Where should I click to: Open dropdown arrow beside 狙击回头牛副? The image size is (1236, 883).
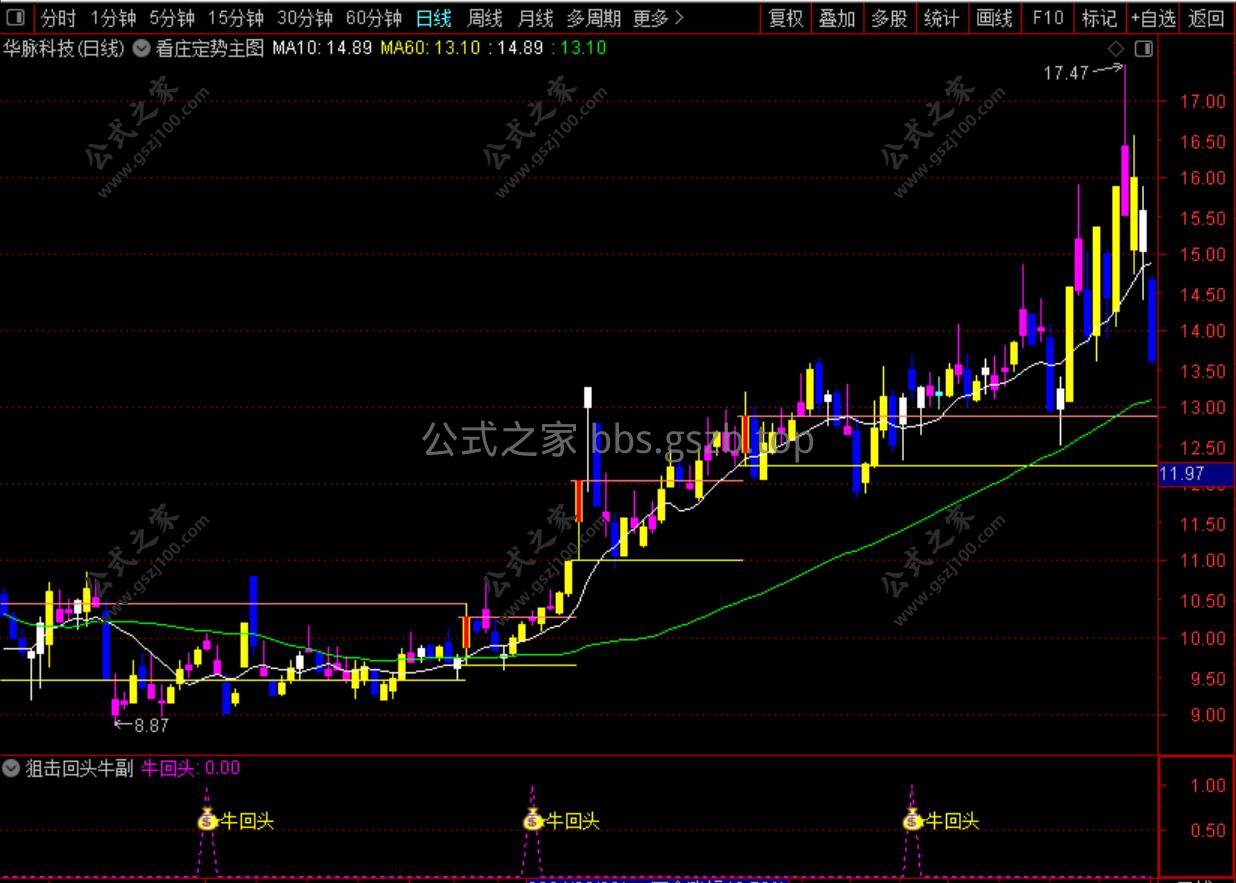pos(11,768)
